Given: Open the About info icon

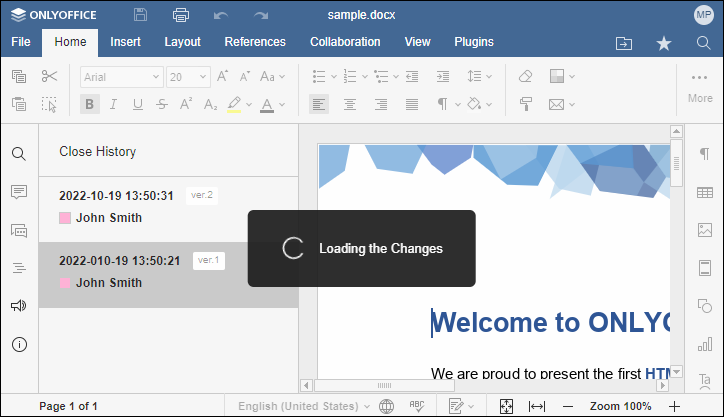Looking at the screenshot, I should (x=19, y=344).
